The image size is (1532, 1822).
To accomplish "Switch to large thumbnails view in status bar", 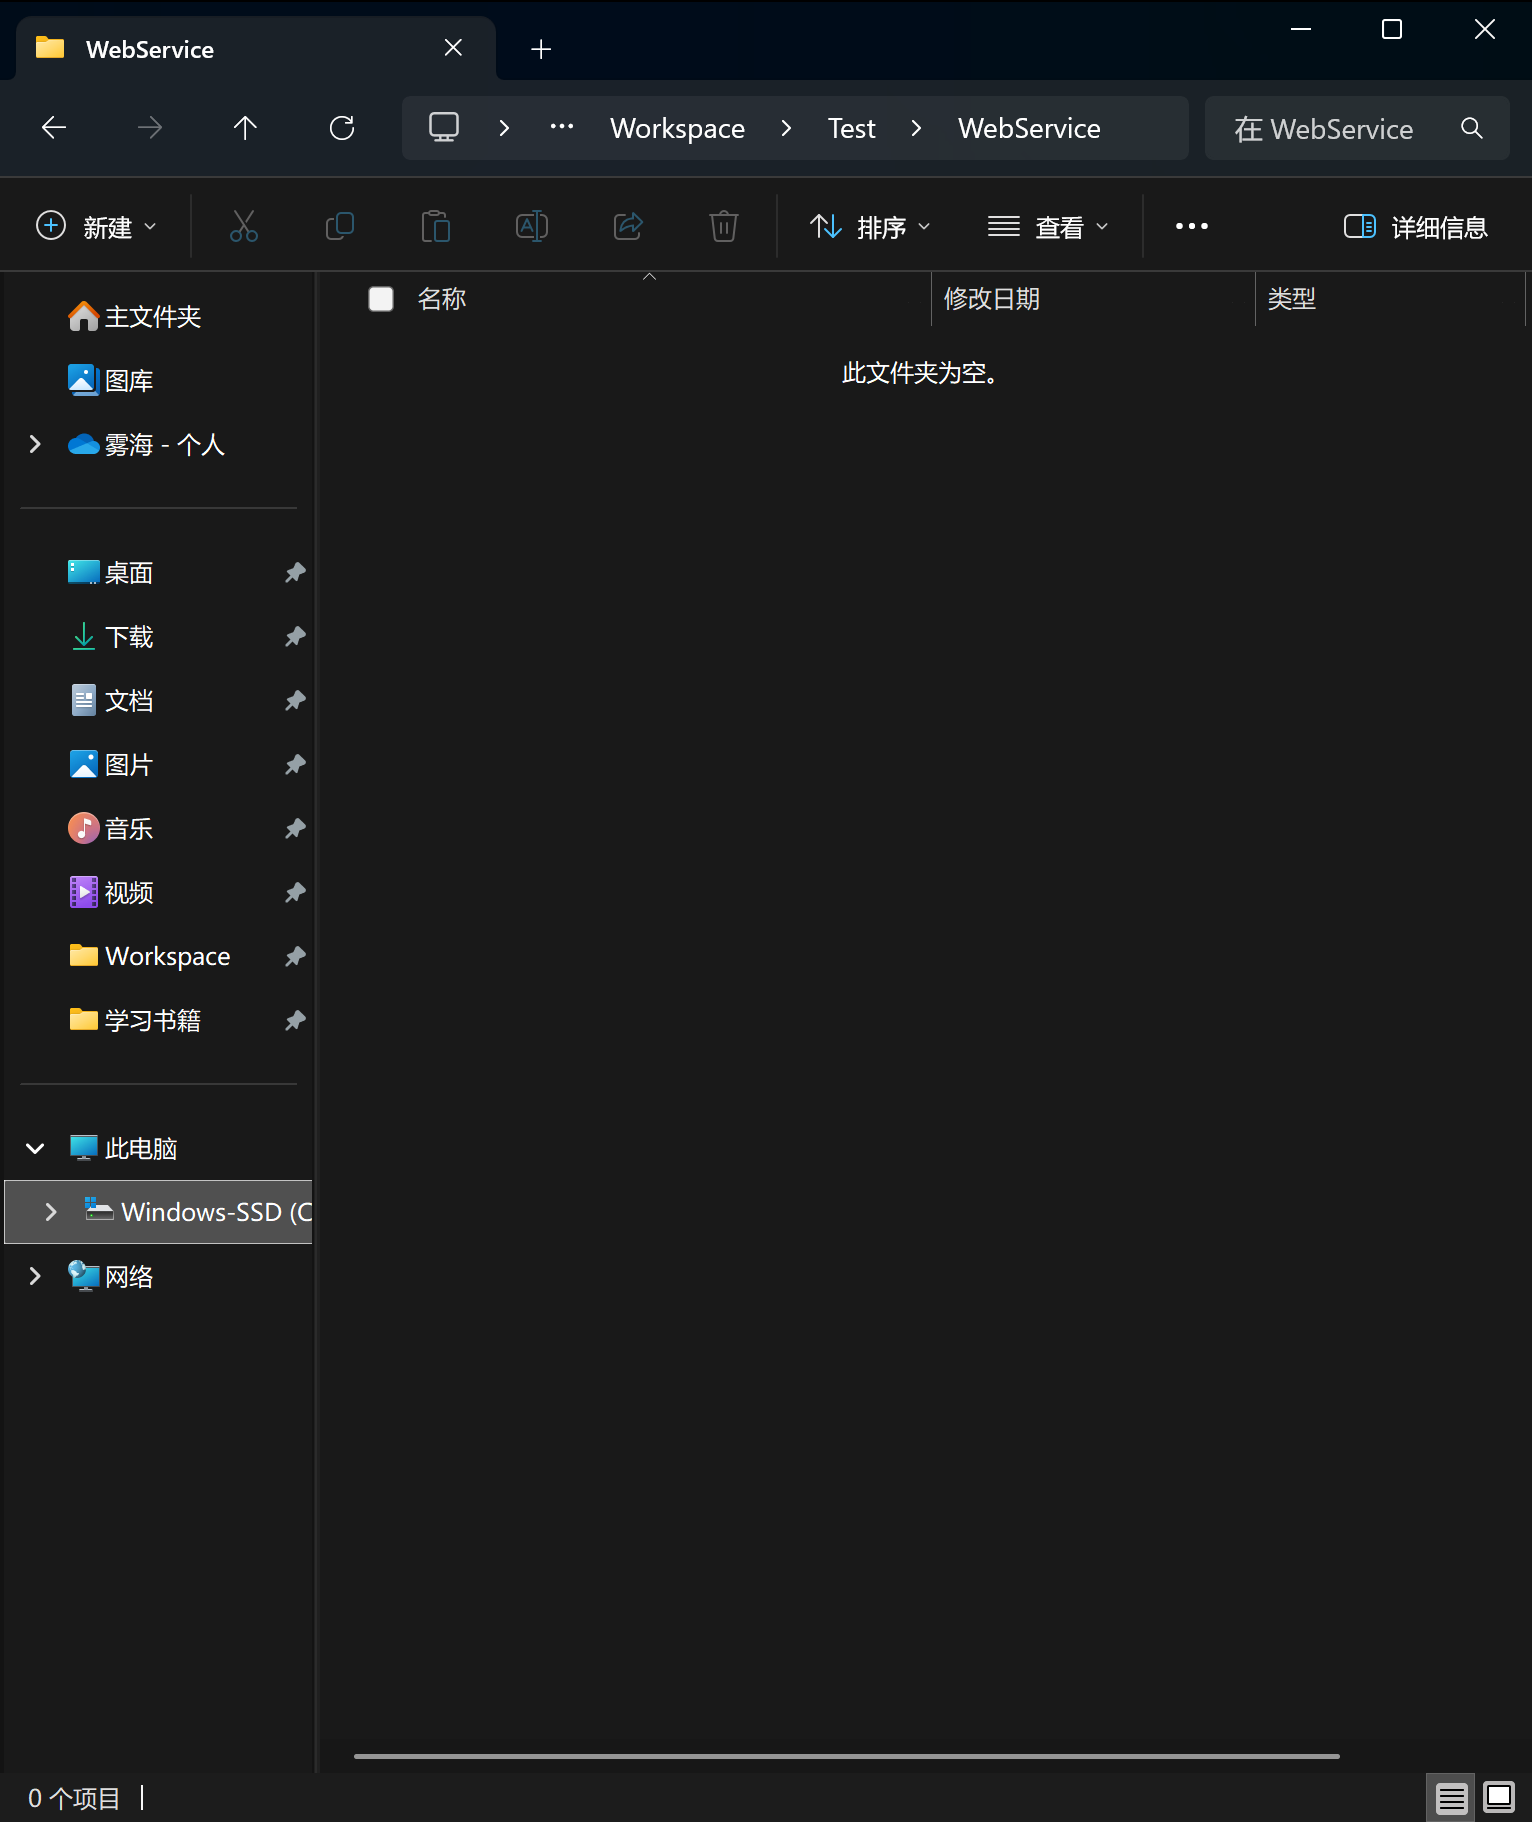I will pos(1499,1798).
